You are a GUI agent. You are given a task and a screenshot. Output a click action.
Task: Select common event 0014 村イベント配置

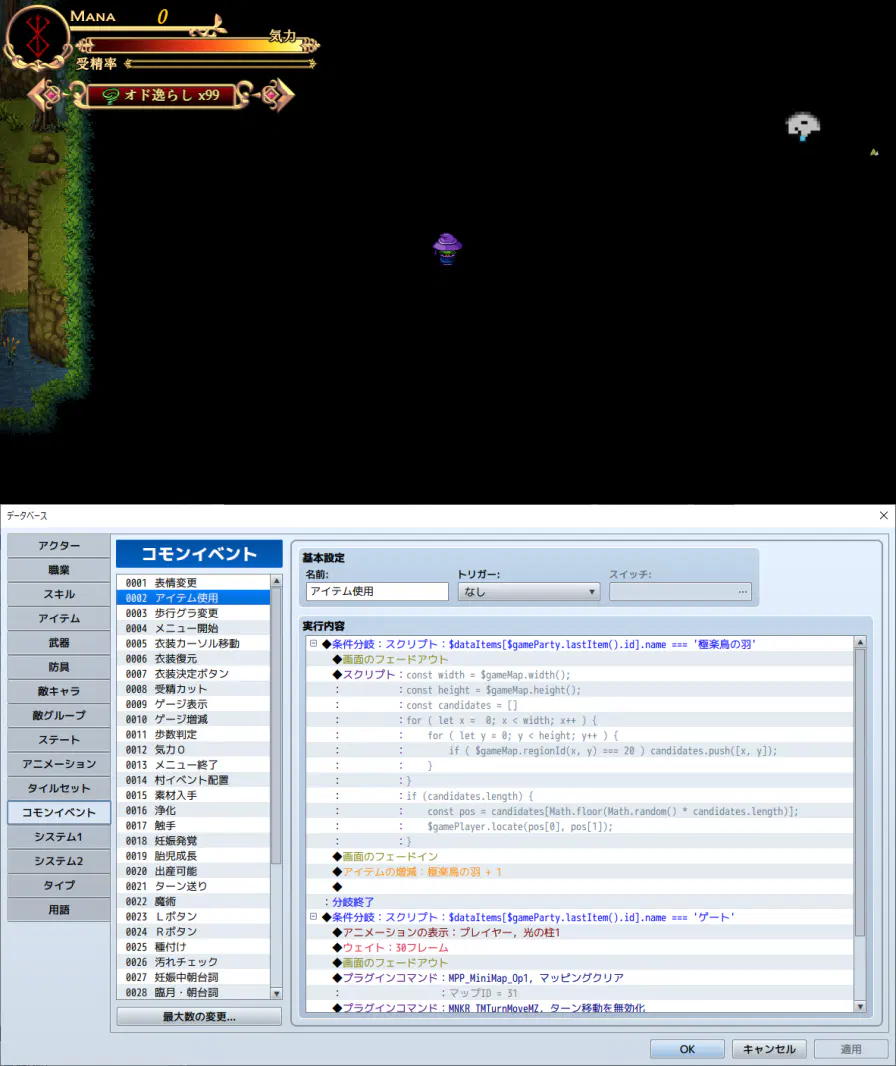(193, 780)
